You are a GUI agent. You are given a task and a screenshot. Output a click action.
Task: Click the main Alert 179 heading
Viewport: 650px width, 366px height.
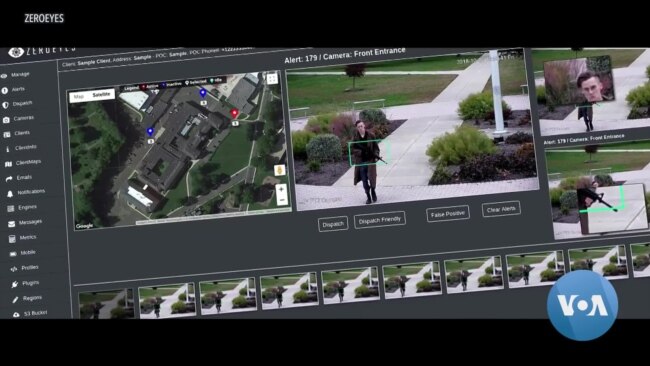point(345,55)
